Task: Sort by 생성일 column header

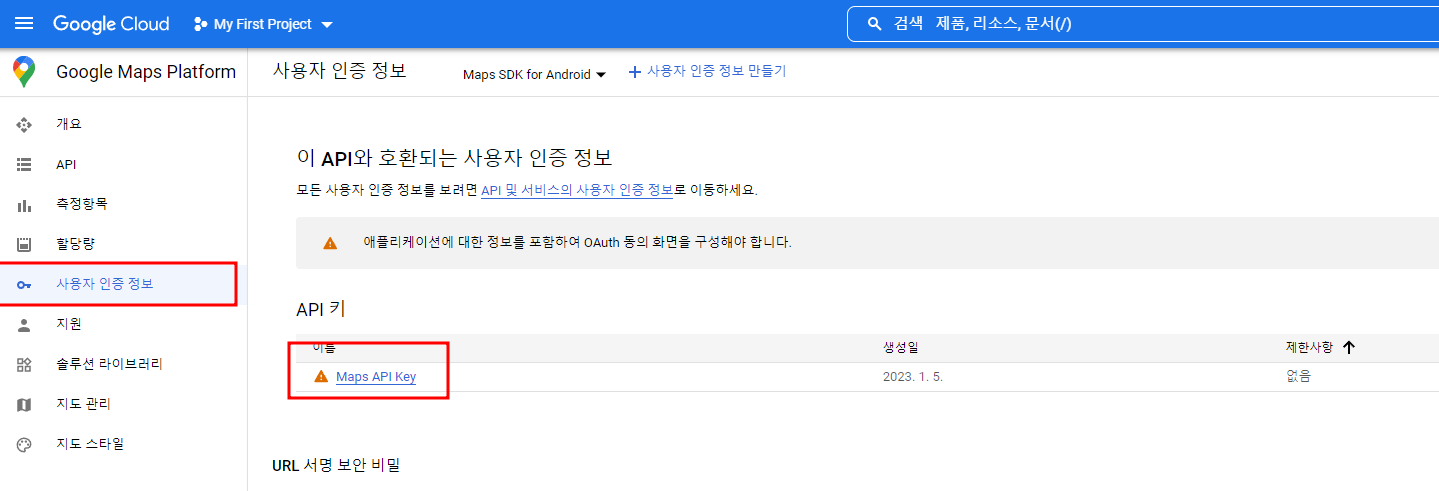Action: pyautogui.click(x=900, y=347)
